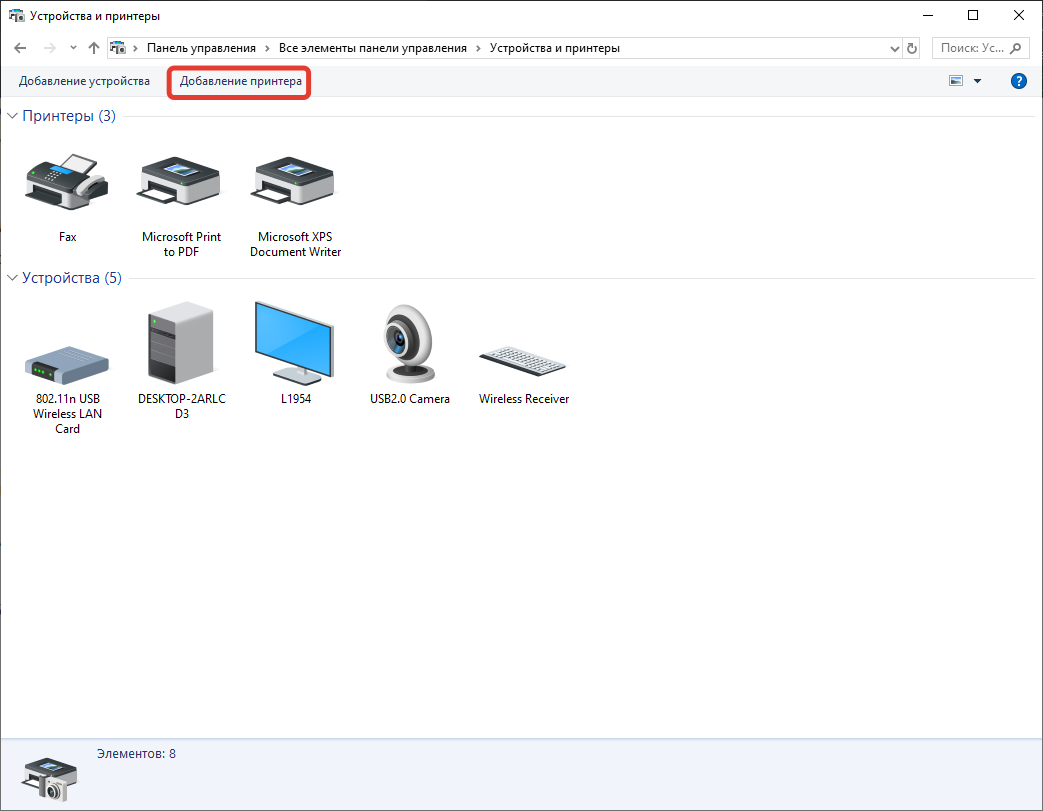The height and width of the screenshot is (811, 1043).
Task: Select Microsoft Print to PDF printer
Action: pos(181,184)
